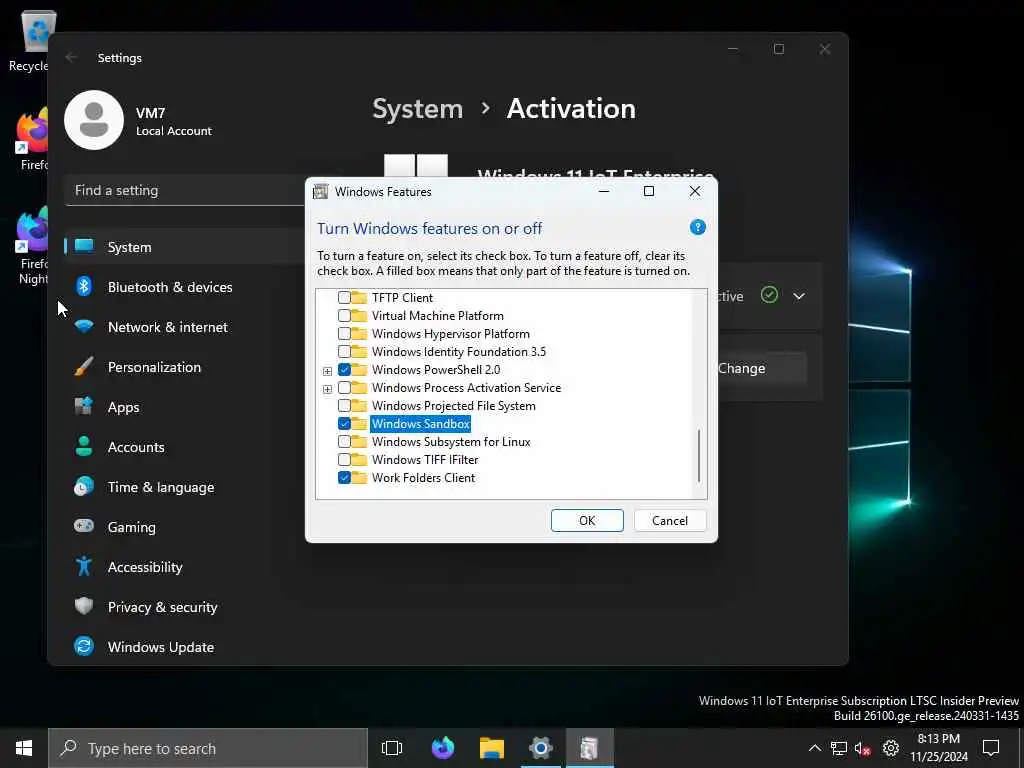Select Windows Features taskbar icon
1024x768 pixels.
click(589, 748)
